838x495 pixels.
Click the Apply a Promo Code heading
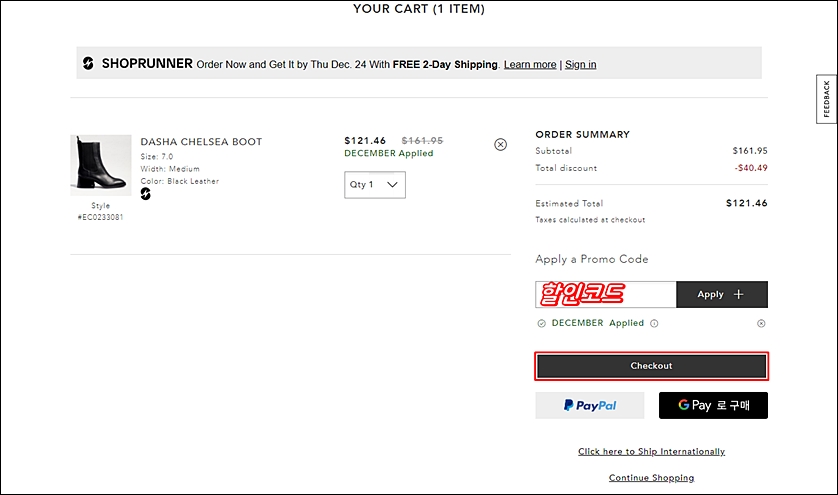(592, 259)
